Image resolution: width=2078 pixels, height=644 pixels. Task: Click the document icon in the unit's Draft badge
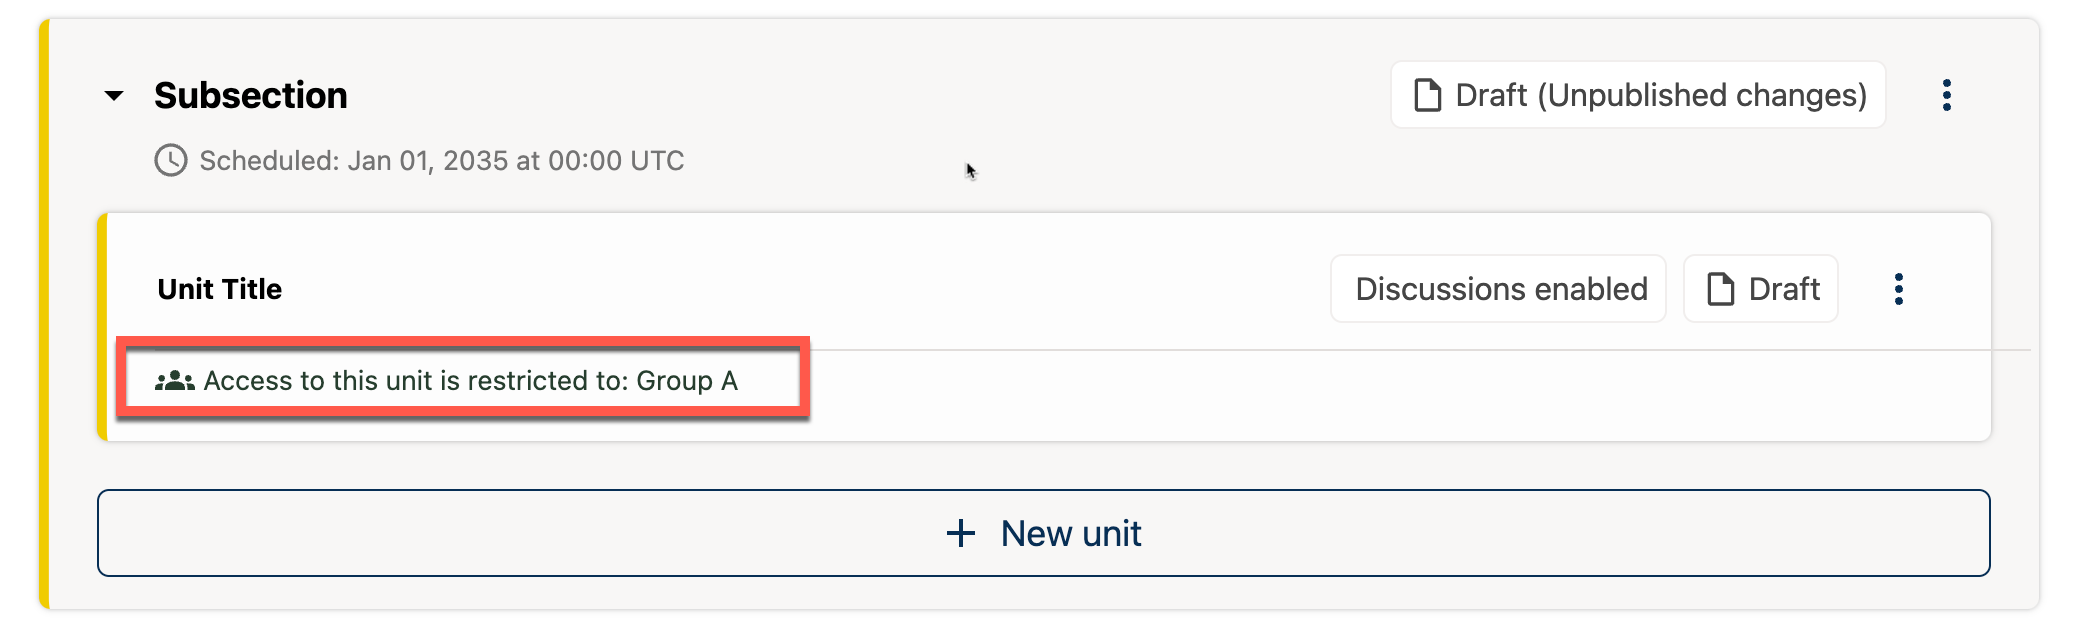pyautogui.click(x=1720, y=289)
